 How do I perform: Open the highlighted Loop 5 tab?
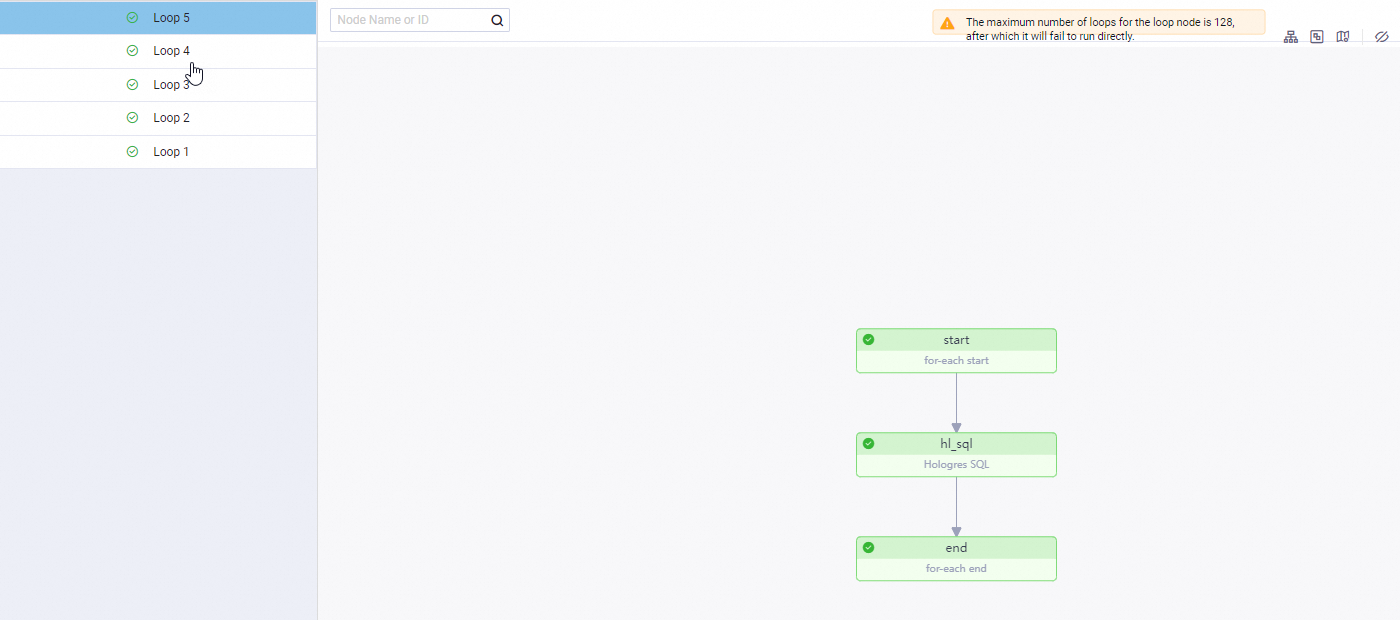tap(170, 17)
